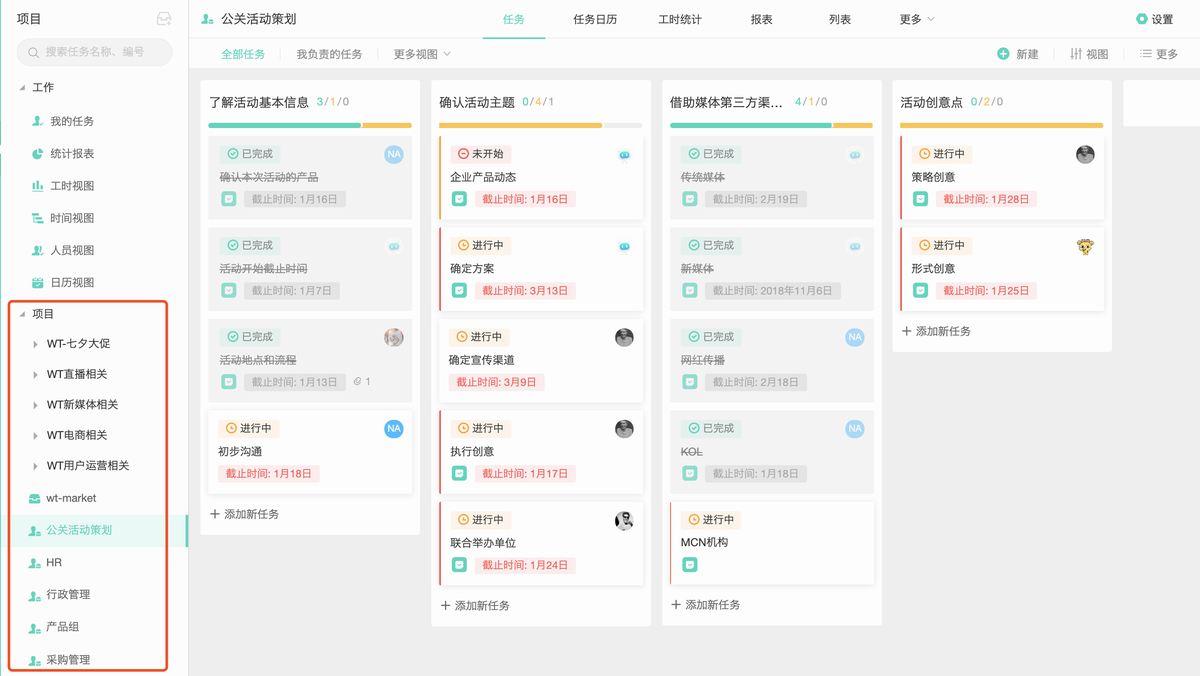Click the assignee avatar on 策略创意 card
The image size is (1200, 676).
[1085, 154]
